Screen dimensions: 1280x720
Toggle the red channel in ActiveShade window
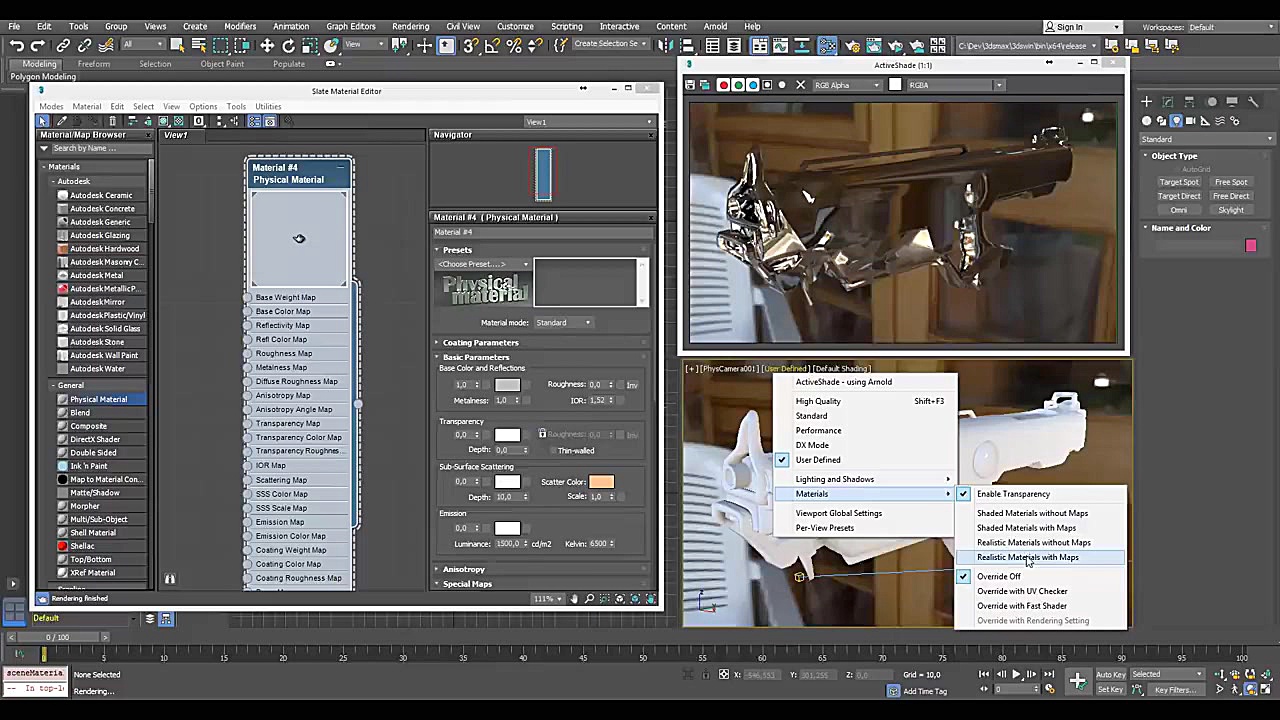(x=723, y=85)
